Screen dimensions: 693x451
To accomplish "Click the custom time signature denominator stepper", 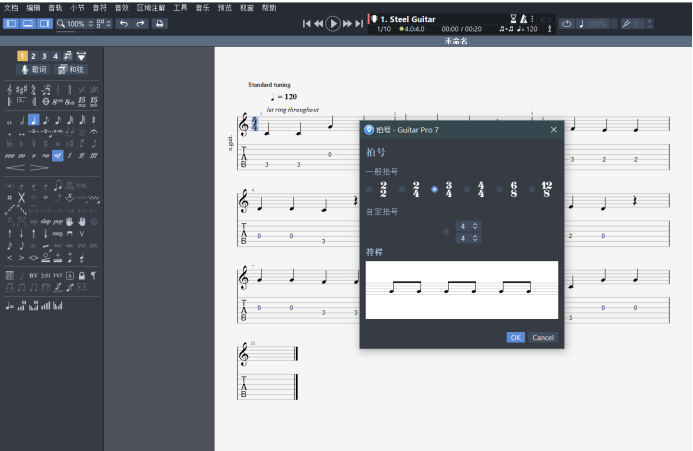I will pyautogui.click(x=468, y=238).
